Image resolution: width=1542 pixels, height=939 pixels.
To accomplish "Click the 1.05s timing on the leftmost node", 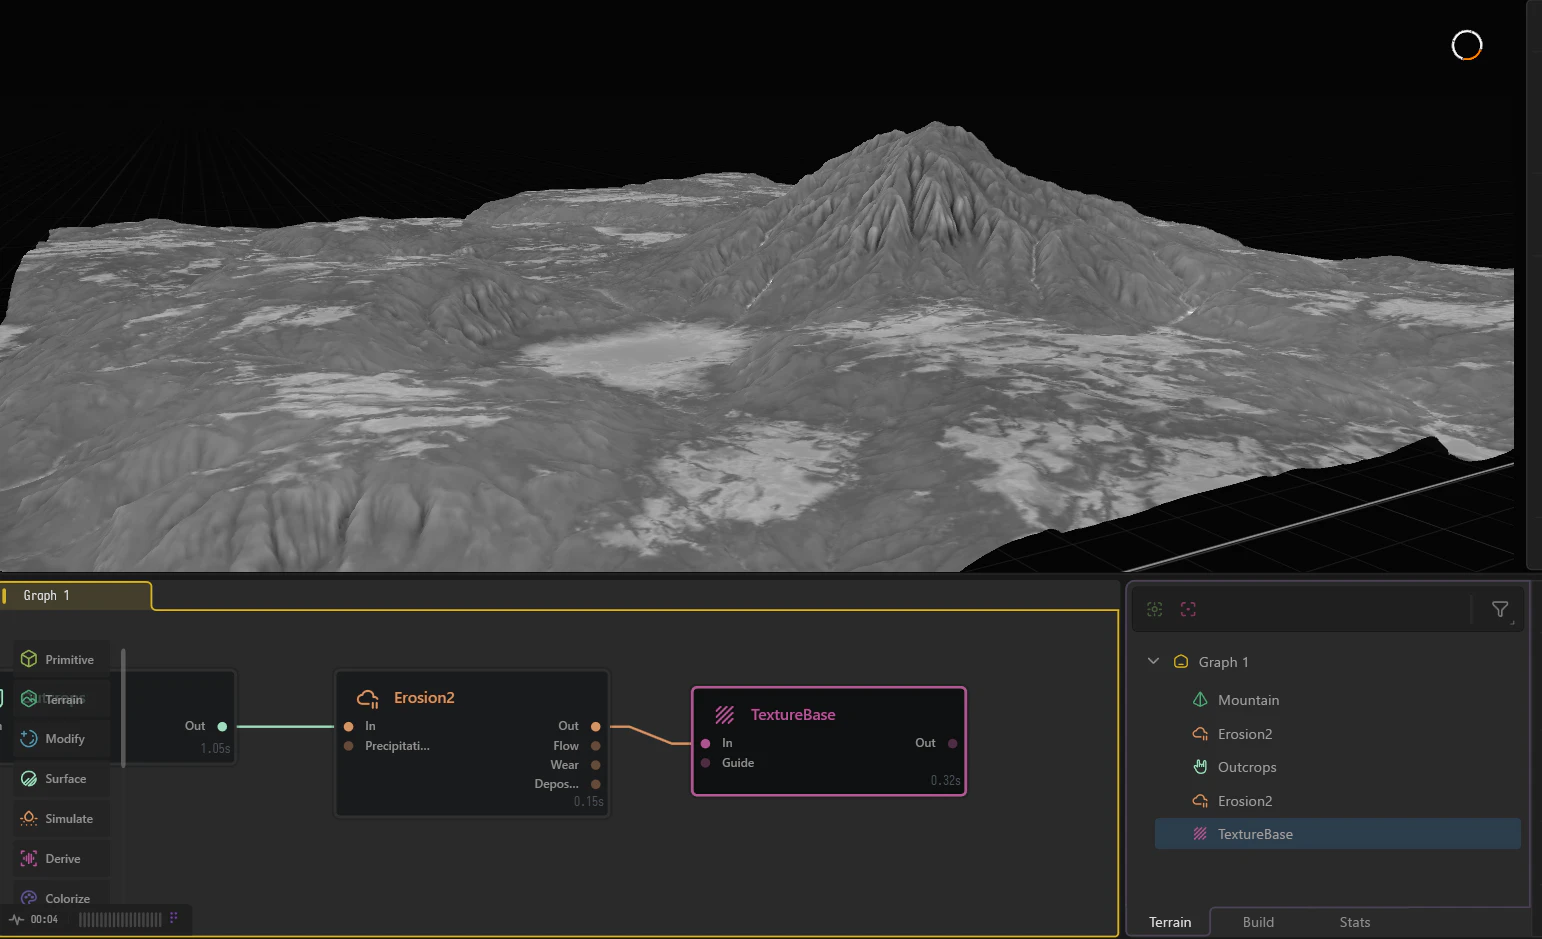I will coord(216,748).
